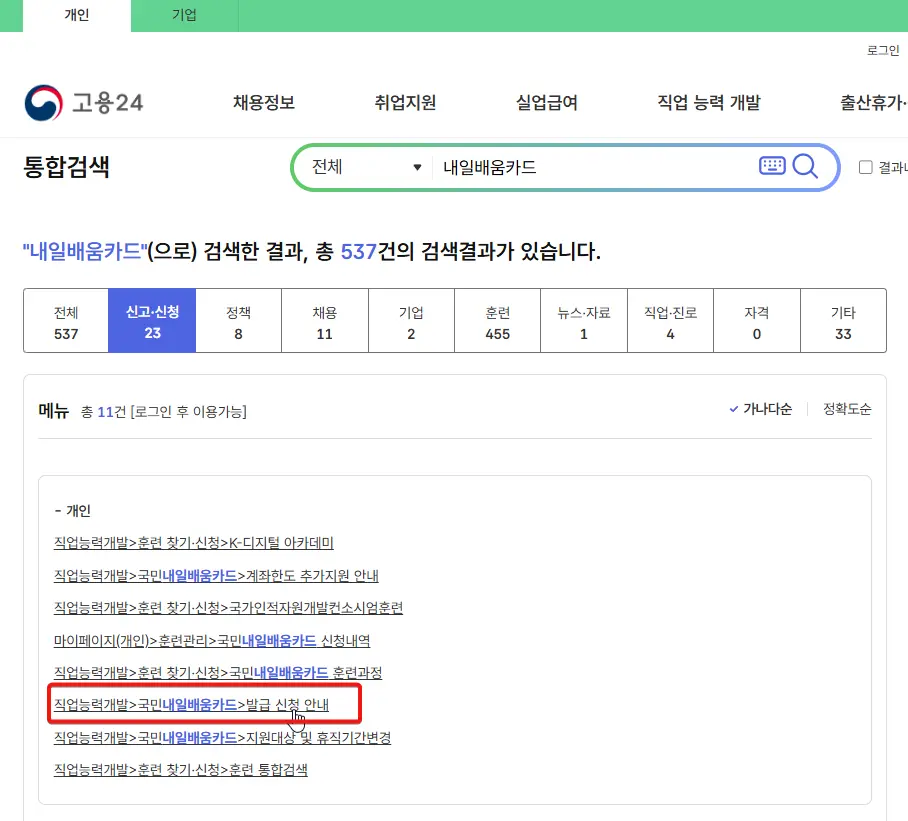The height and width of the screenshot is (821, 908).
Task: Sort results by 정확도순
Action: click(x=847, y=409)
